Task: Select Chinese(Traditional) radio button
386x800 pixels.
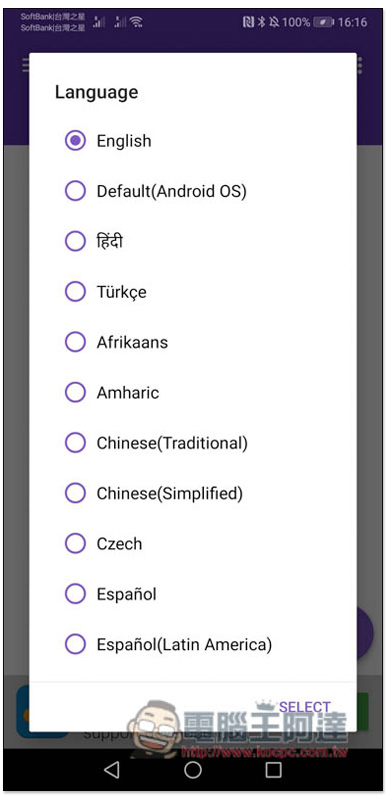Action: point(75,443)
